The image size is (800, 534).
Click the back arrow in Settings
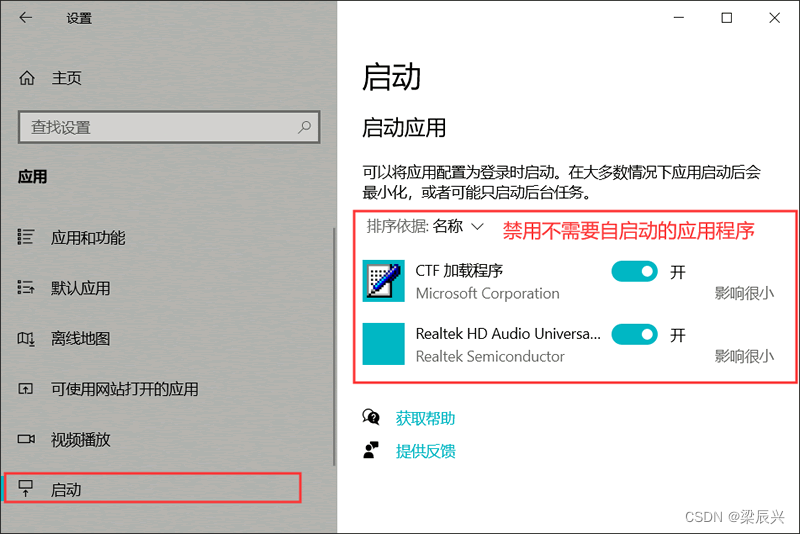pyautogui.click(x=25, y=18)
